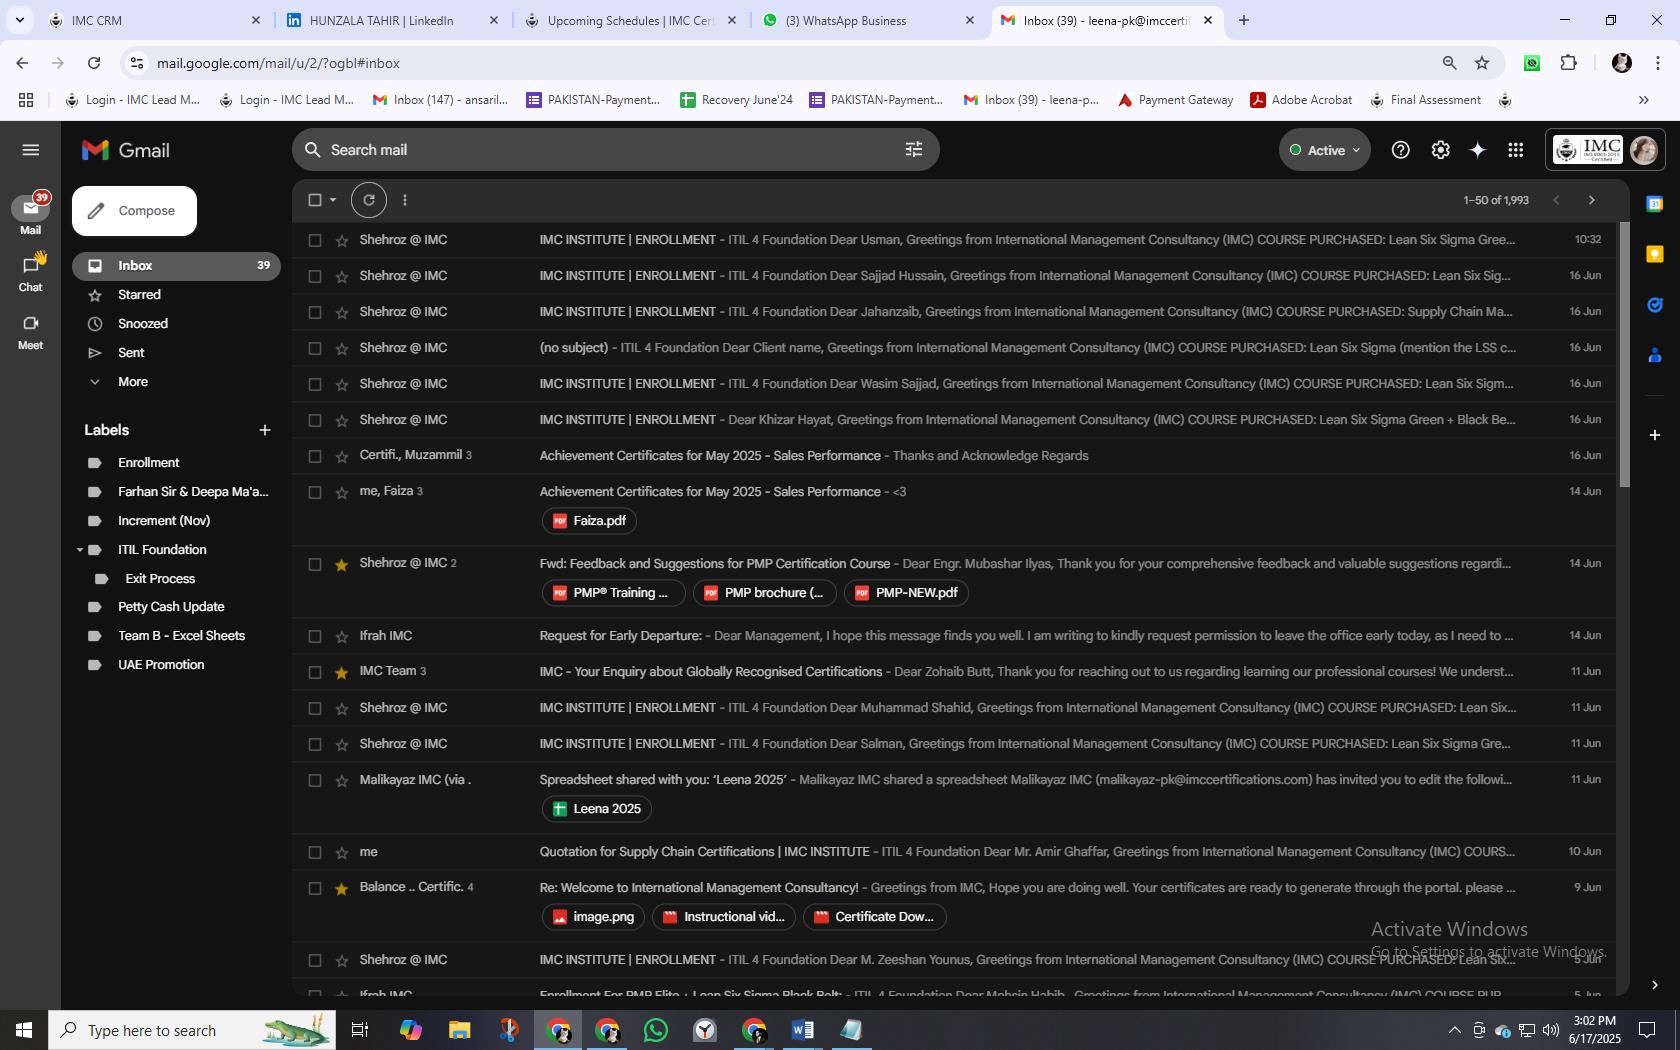
Task: Open Chrome Extensions puzzle icon
Action: point(1569,63)
